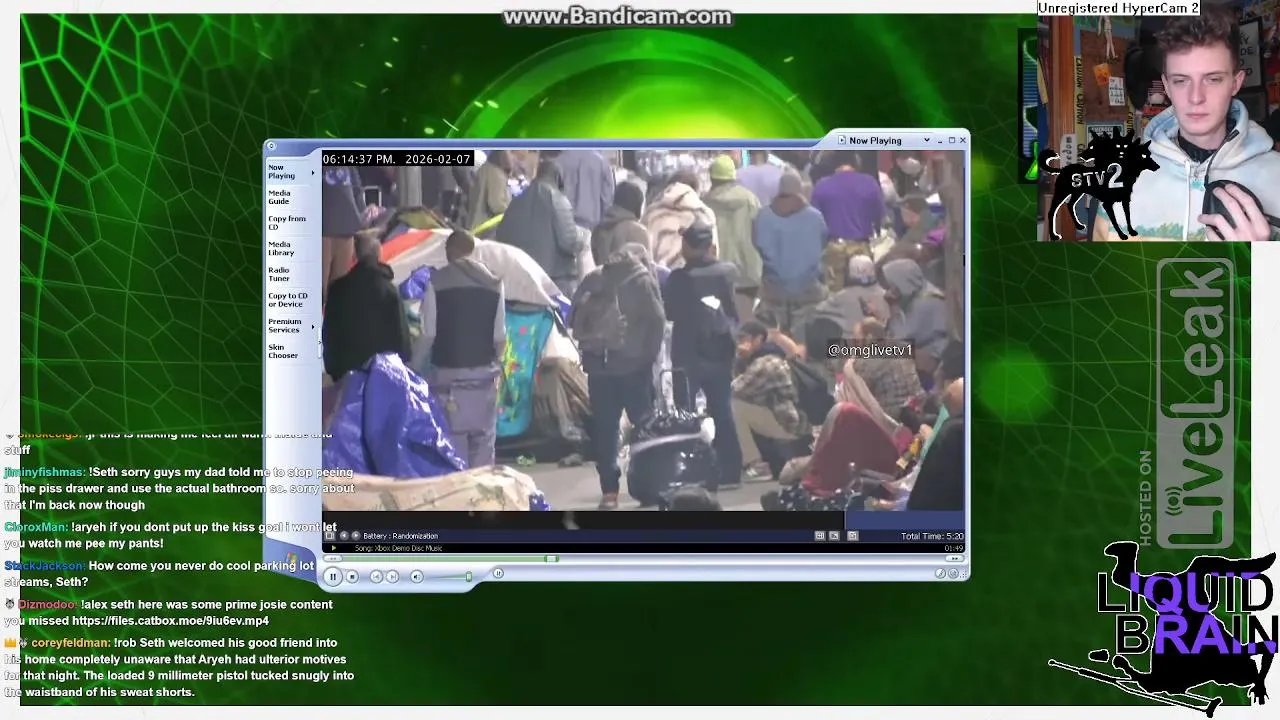This screenshot has width=1280, height=720.
Task: Switch to skin mode icon
Action: [x=940, y=573]
